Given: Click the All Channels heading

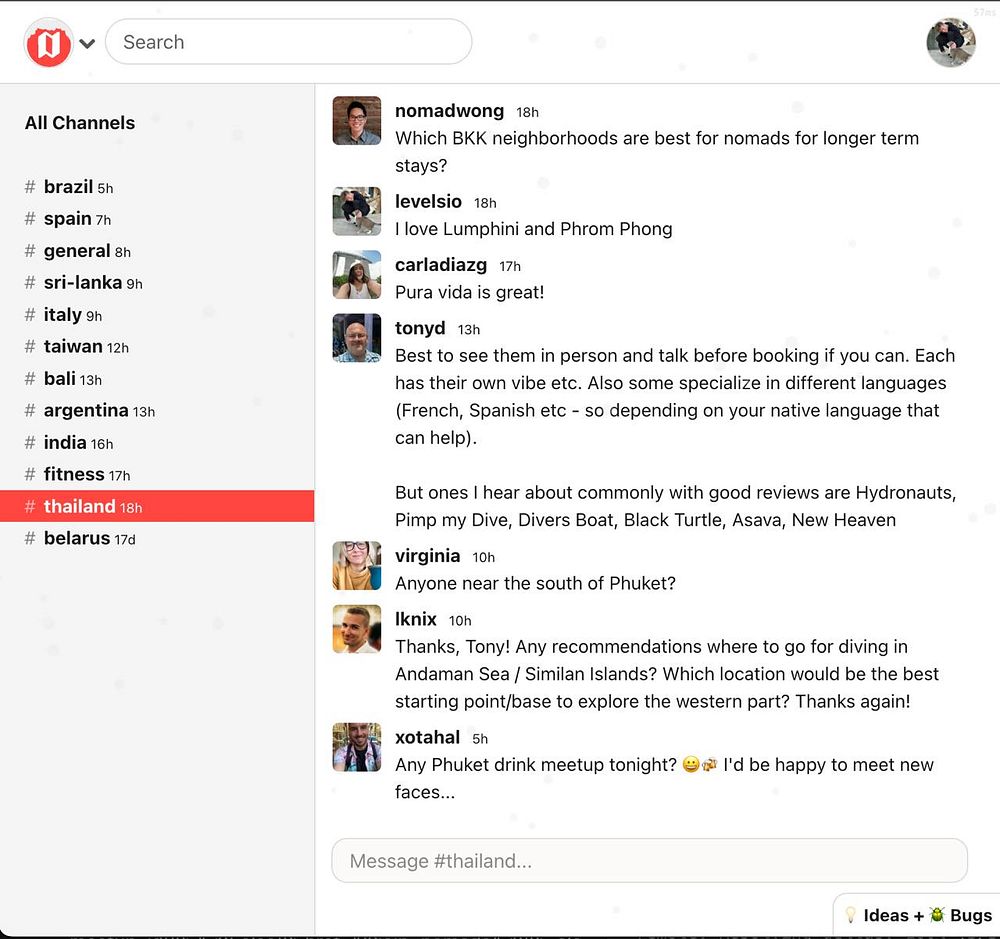Looking at the screenshot, I should coord(80,122).
